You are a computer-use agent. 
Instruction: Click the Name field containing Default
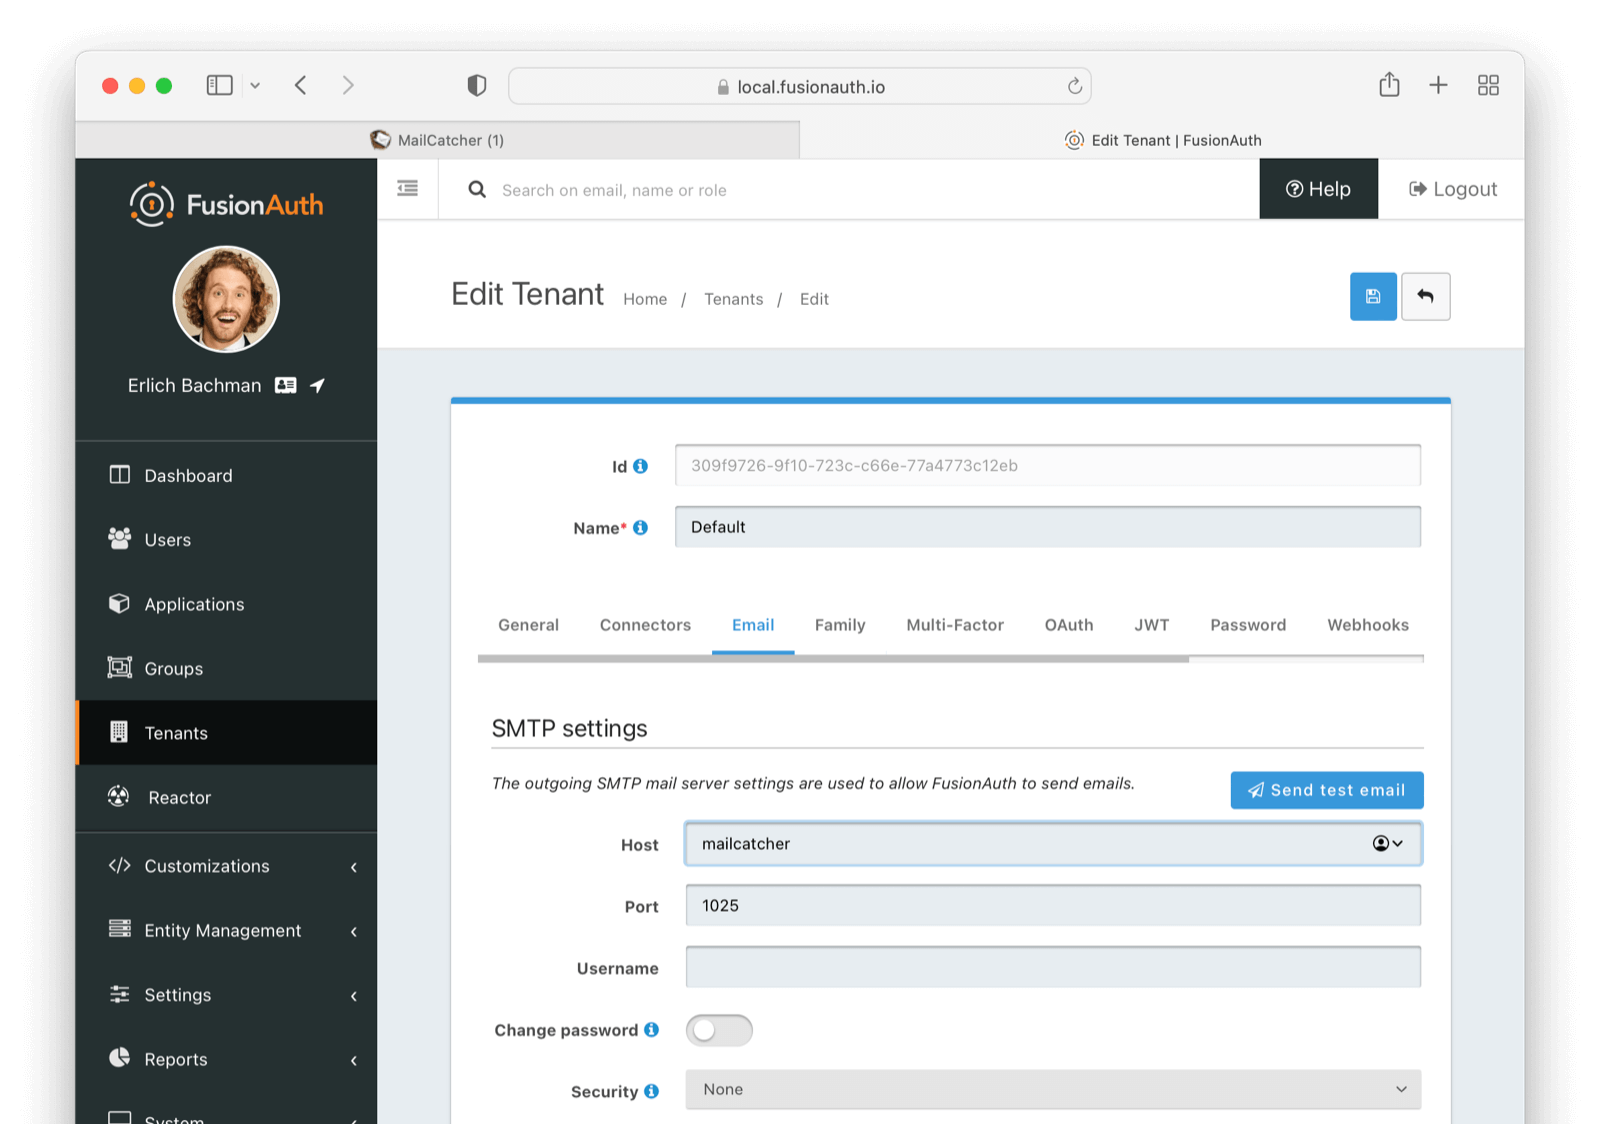point(1048,527)
